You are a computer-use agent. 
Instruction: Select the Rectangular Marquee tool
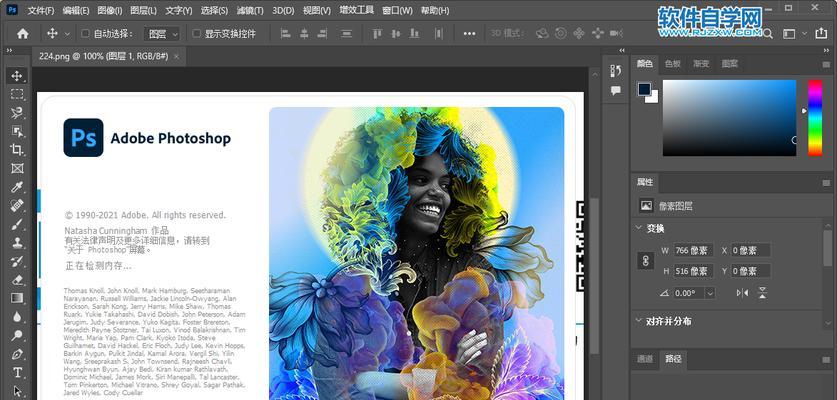point(17,95)
